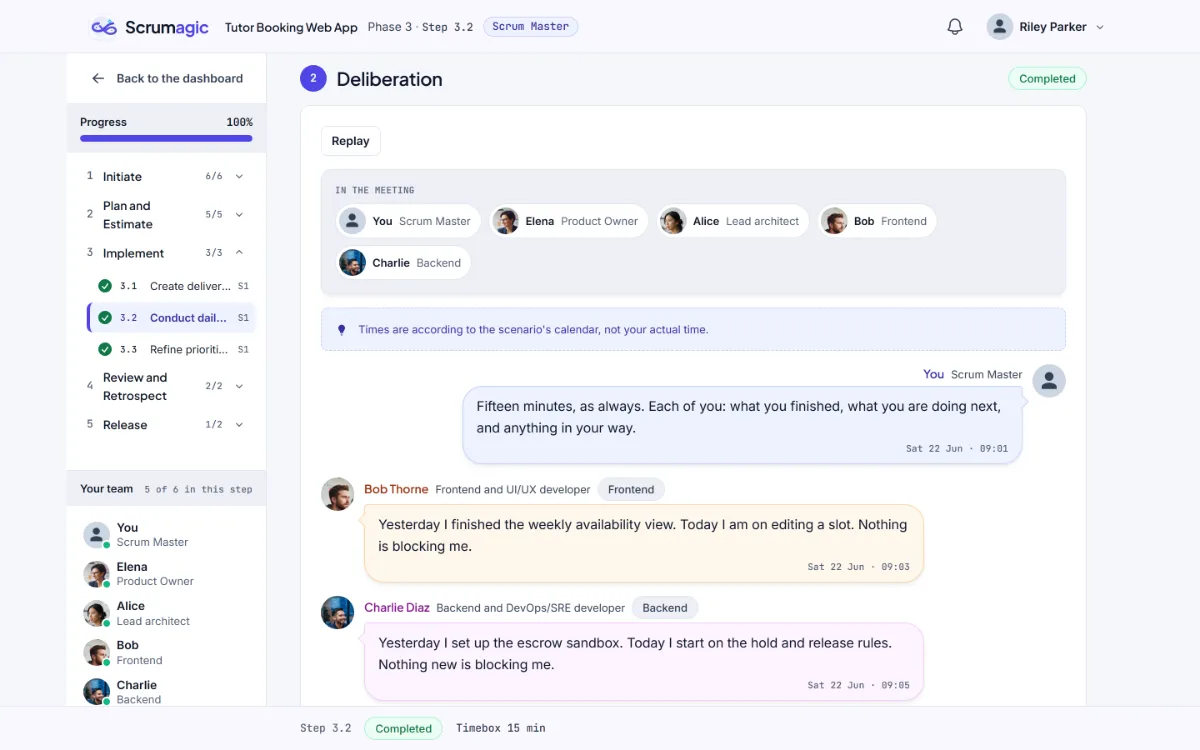Click the step number 2 circle
The height and width of the screenshot is (750, 1200).
(x=313, y=79)
